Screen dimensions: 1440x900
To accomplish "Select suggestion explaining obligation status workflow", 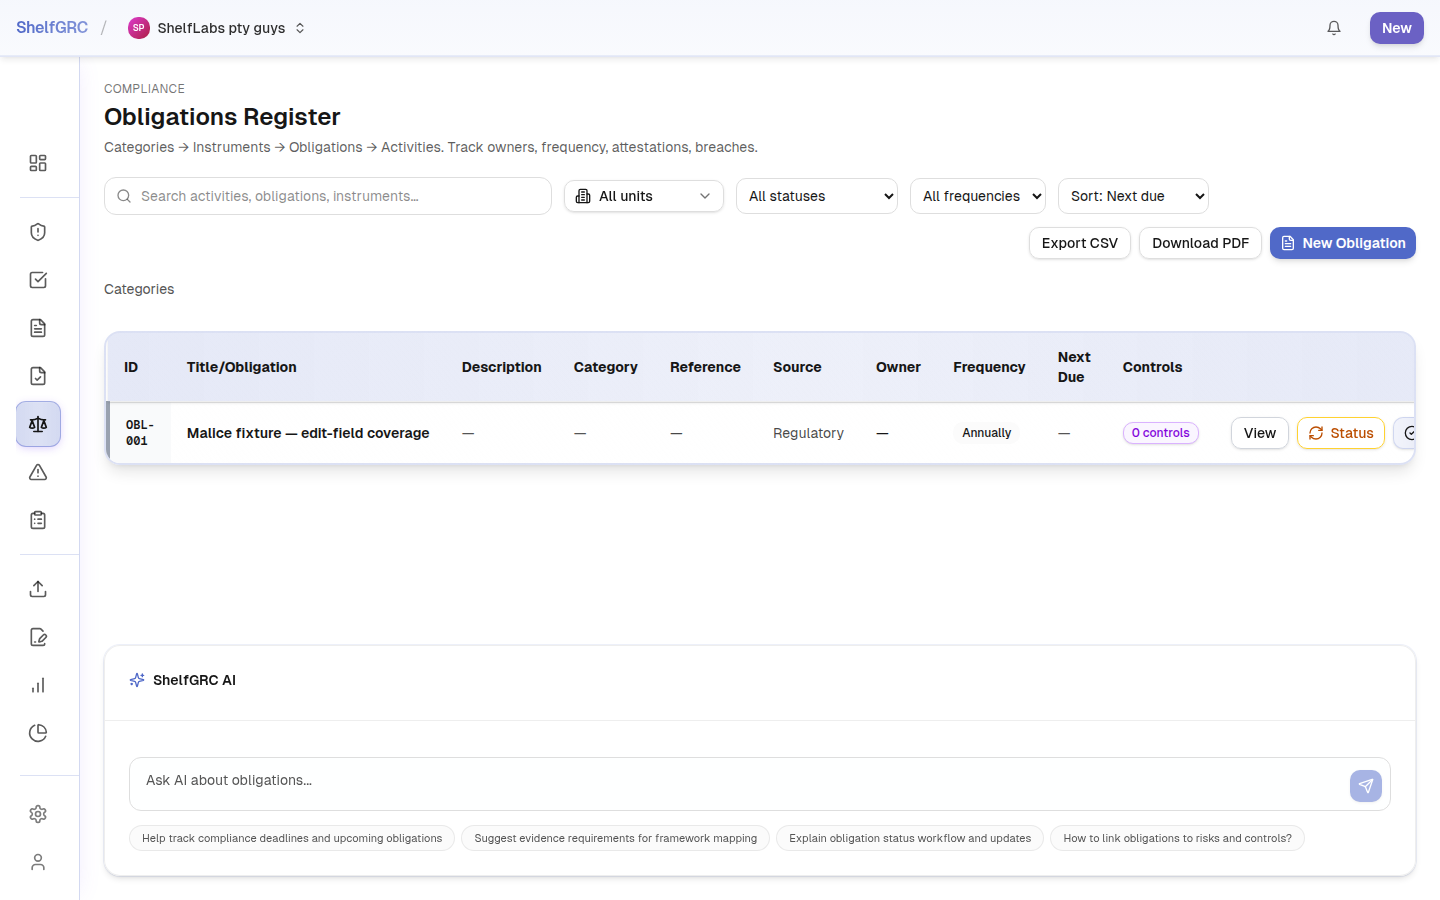I will (910, 838).
